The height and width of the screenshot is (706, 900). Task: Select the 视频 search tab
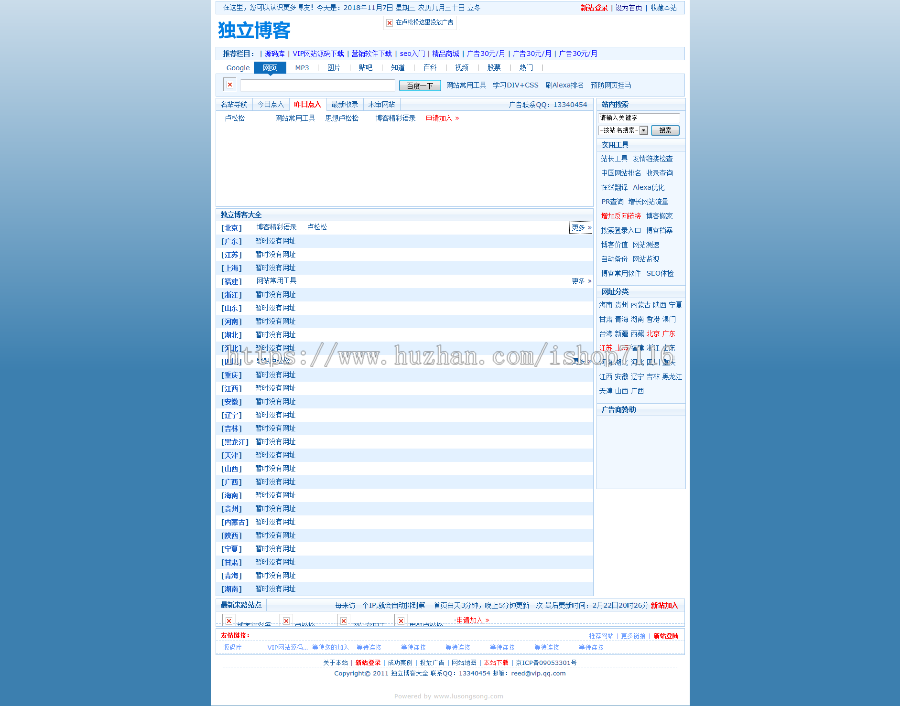pyautogui.click(x=461, y=68)
